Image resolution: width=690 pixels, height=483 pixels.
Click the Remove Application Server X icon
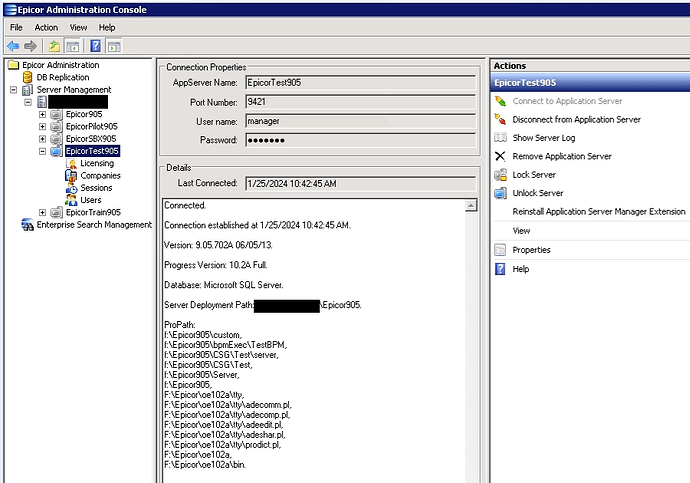[x=500, y=157]
